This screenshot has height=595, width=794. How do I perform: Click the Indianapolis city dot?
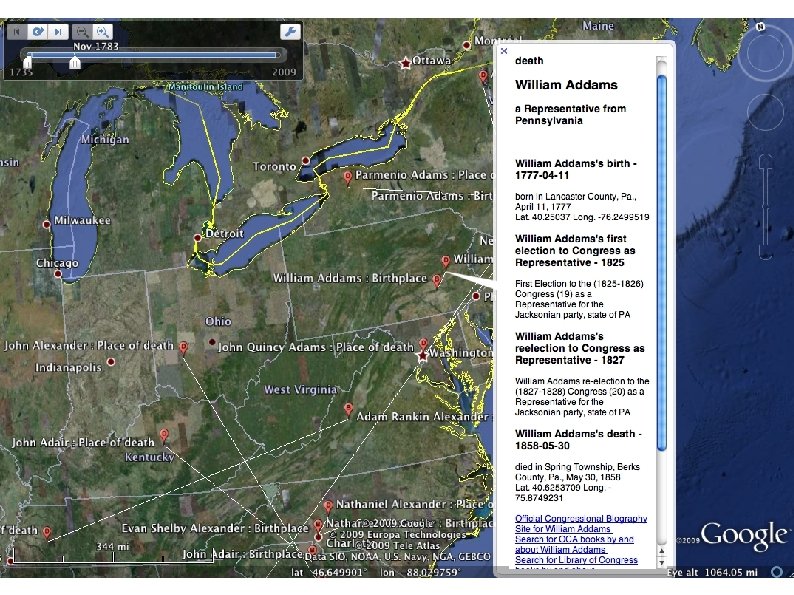click(x=111, y=362)
